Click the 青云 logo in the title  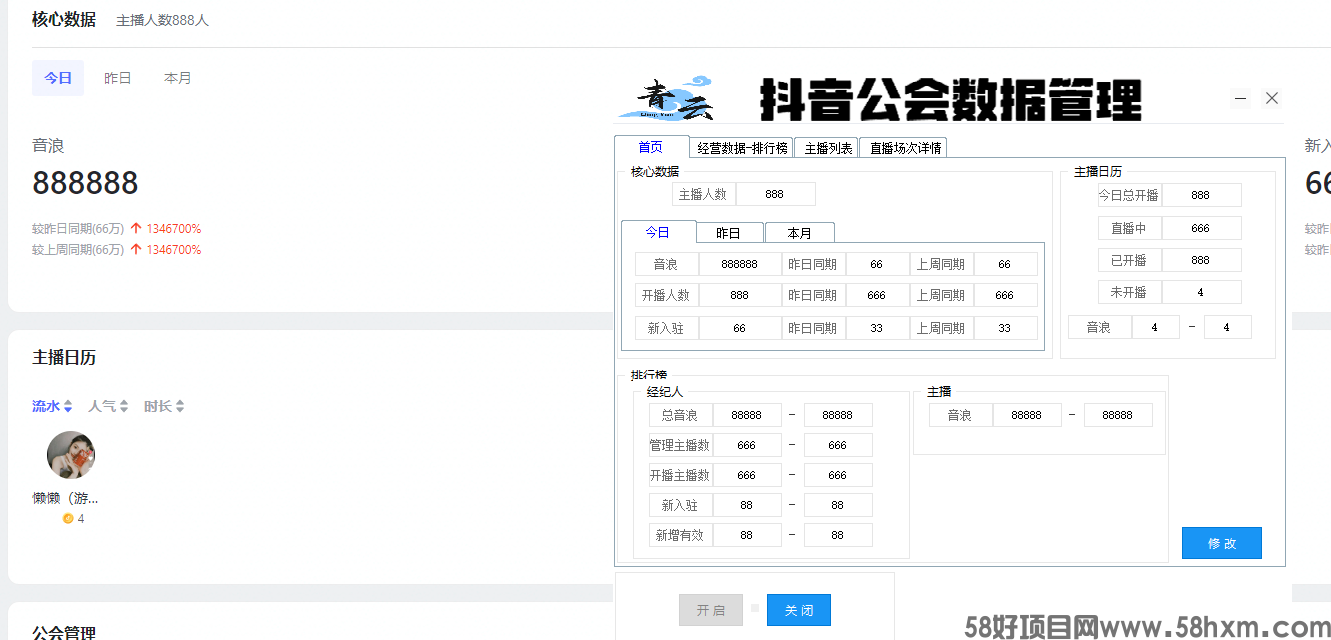665,98
